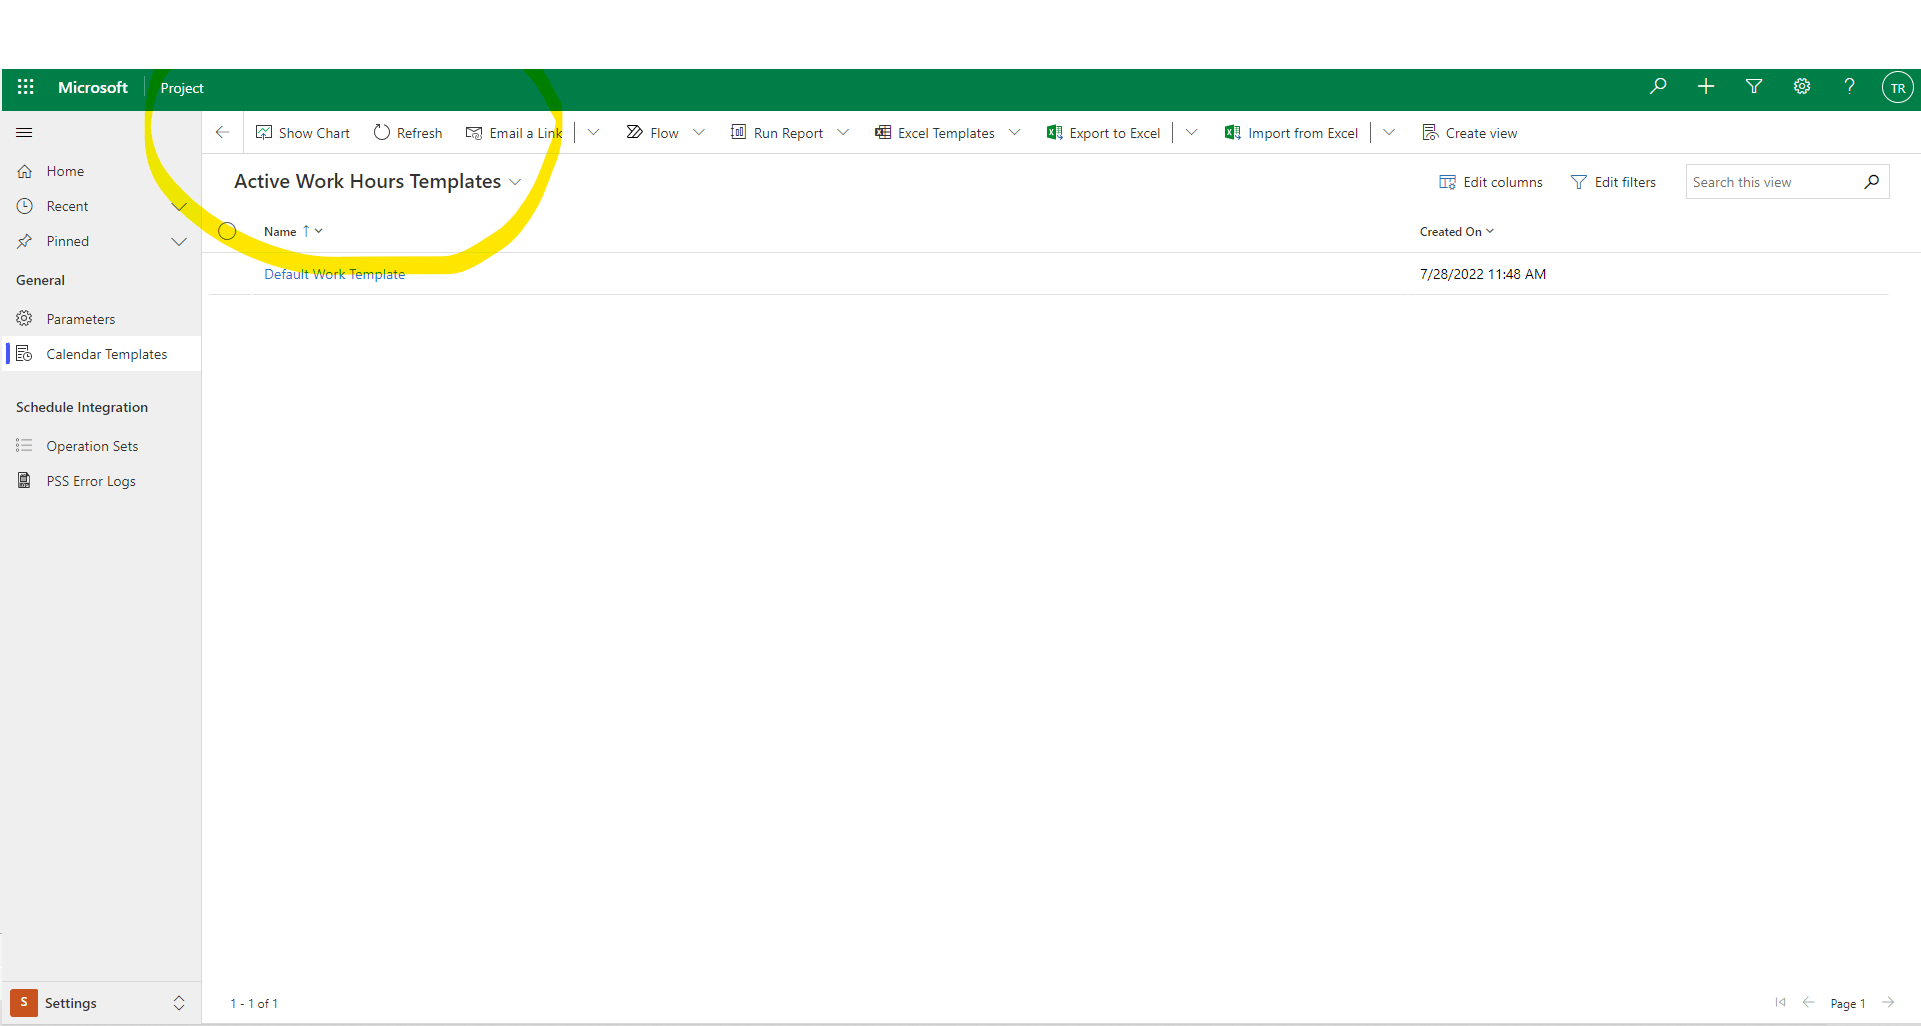Viewport: 1921px width, 1026px height.
Task: Click Excel Templates command
Action: (x=935, y=133)
